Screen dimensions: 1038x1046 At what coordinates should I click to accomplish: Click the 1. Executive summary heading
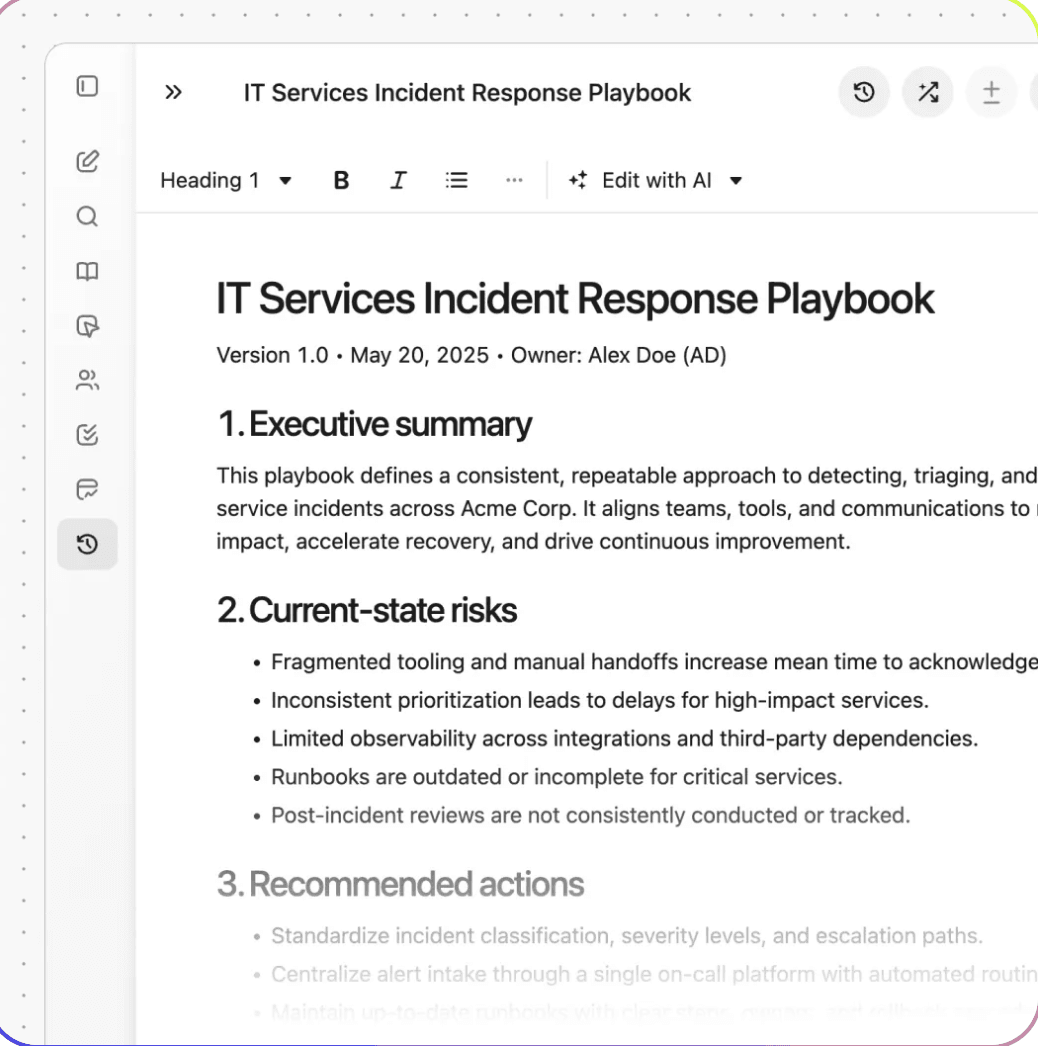tap(374, 424)
